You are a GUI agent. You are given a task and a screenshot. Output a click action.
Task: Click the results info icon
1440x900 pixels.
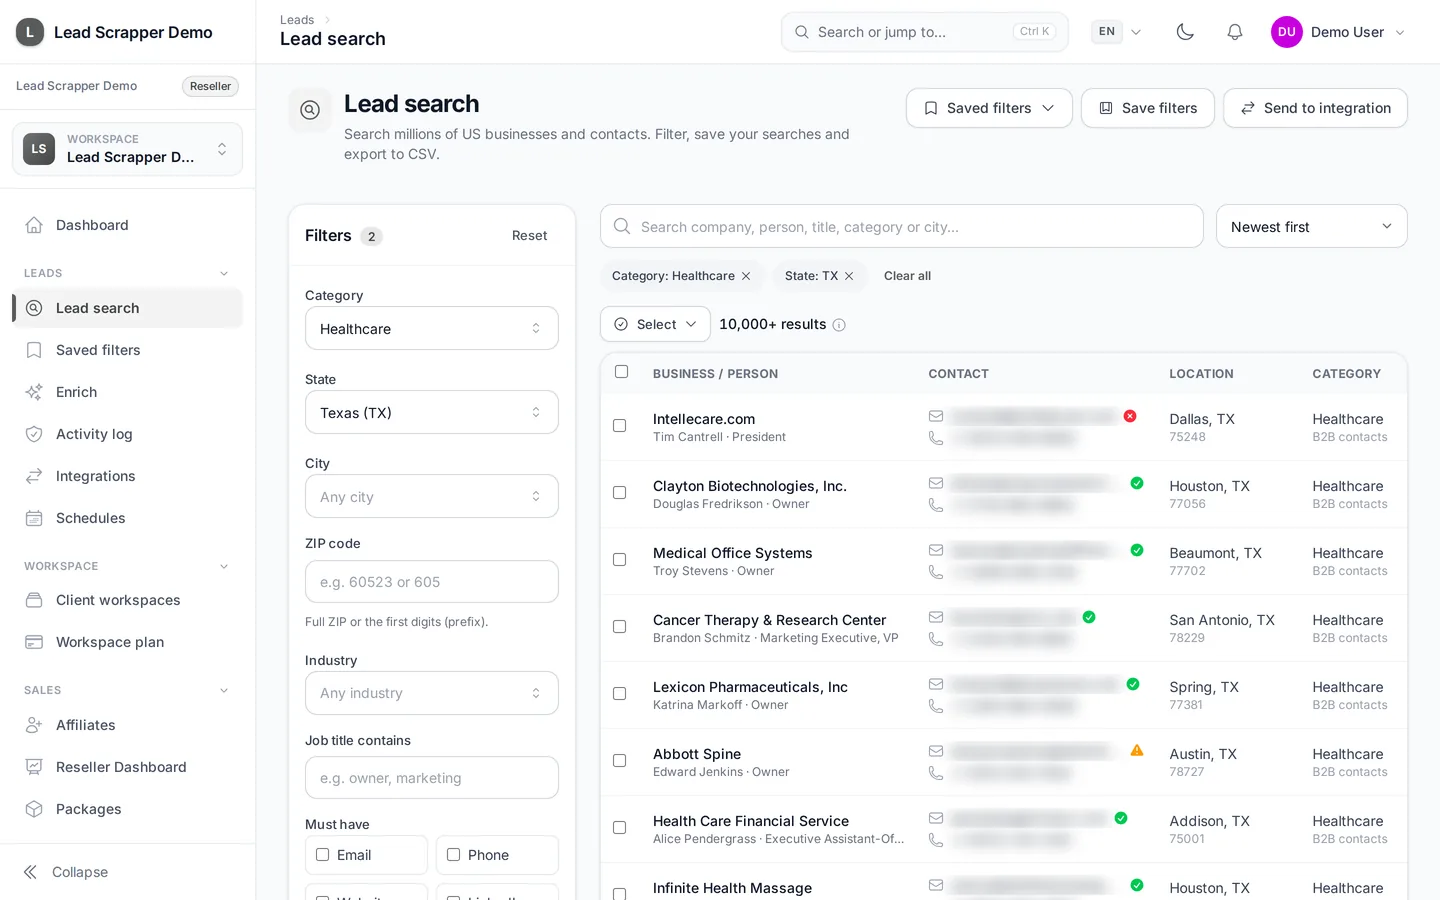[x=839, y=325]
